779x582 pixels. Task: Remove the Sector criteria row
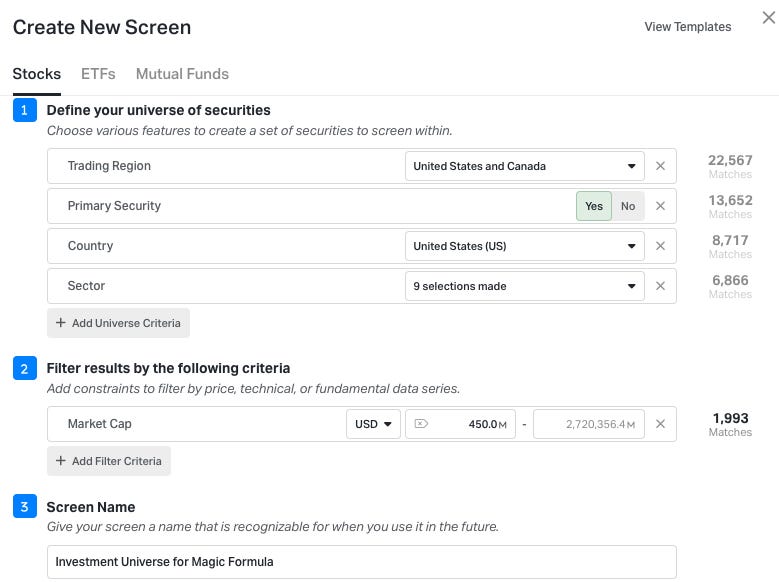[660, 286]
